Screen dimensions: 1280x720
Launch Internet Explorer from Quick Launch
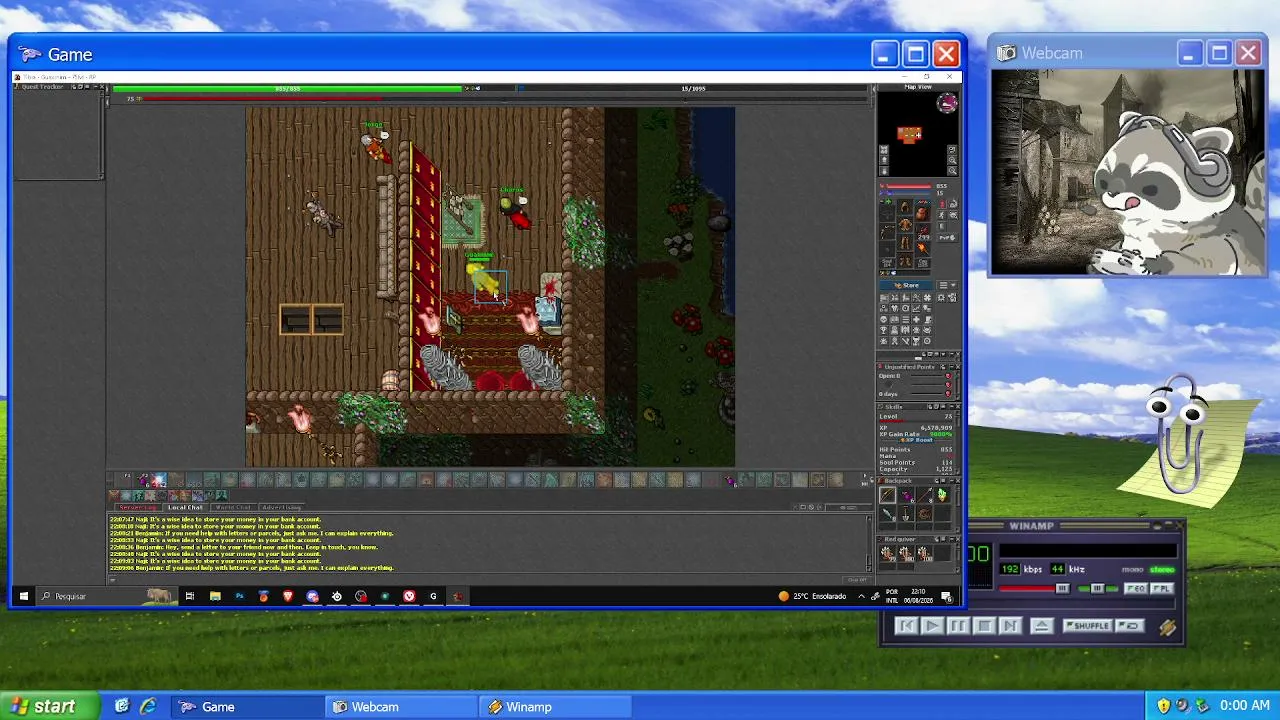coord(148,706)
